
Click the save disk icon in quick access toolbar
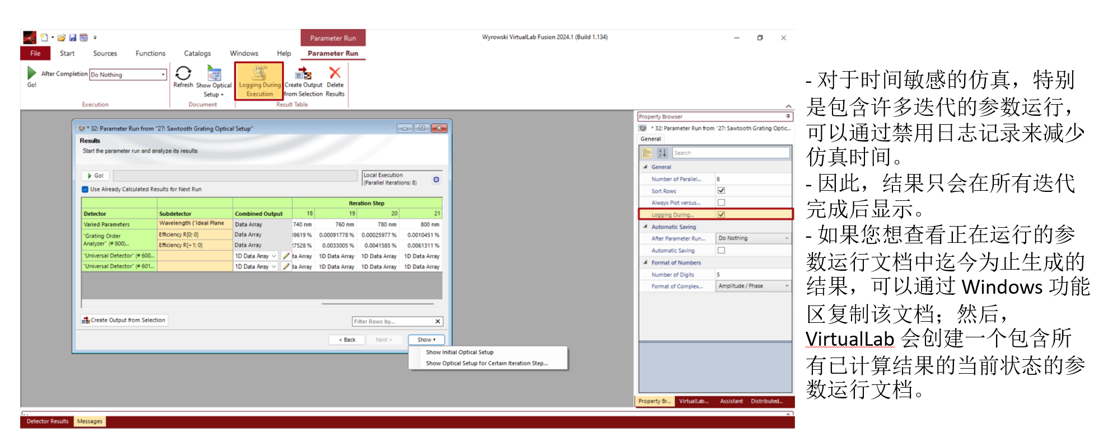coord(72,37)
